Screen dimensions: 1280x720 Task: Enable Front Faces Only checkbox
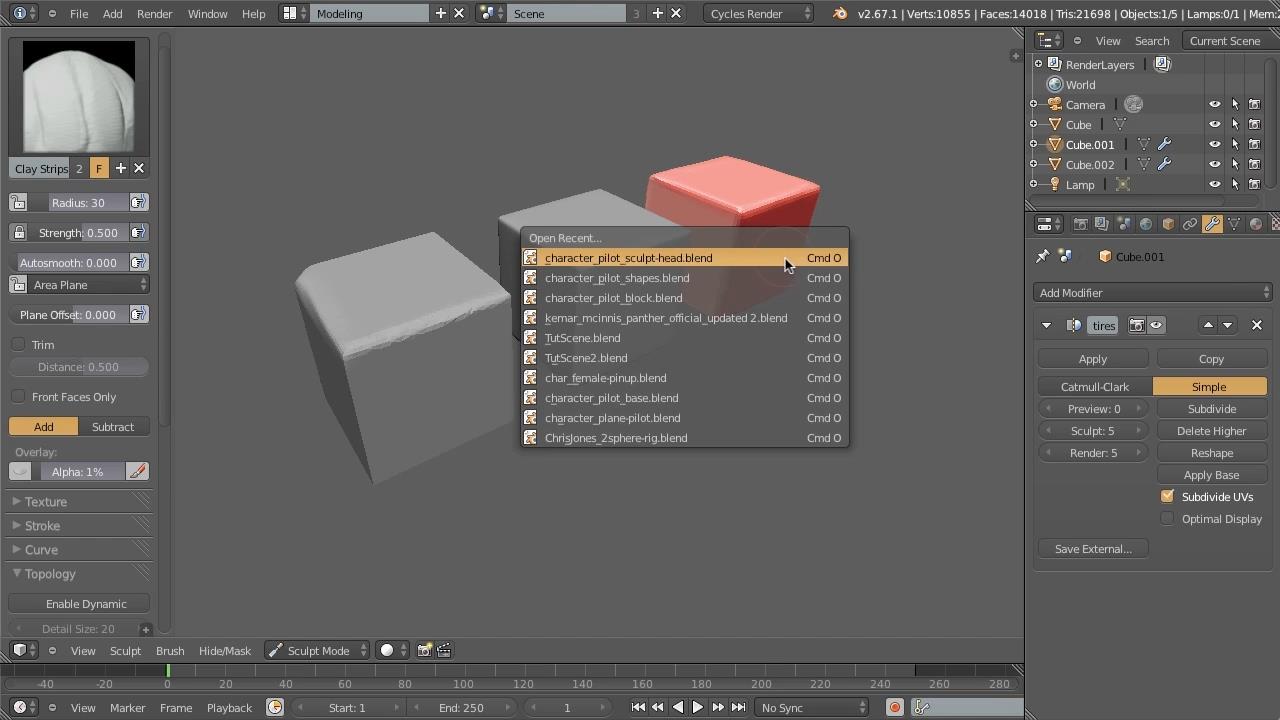[x=19, y=397]
